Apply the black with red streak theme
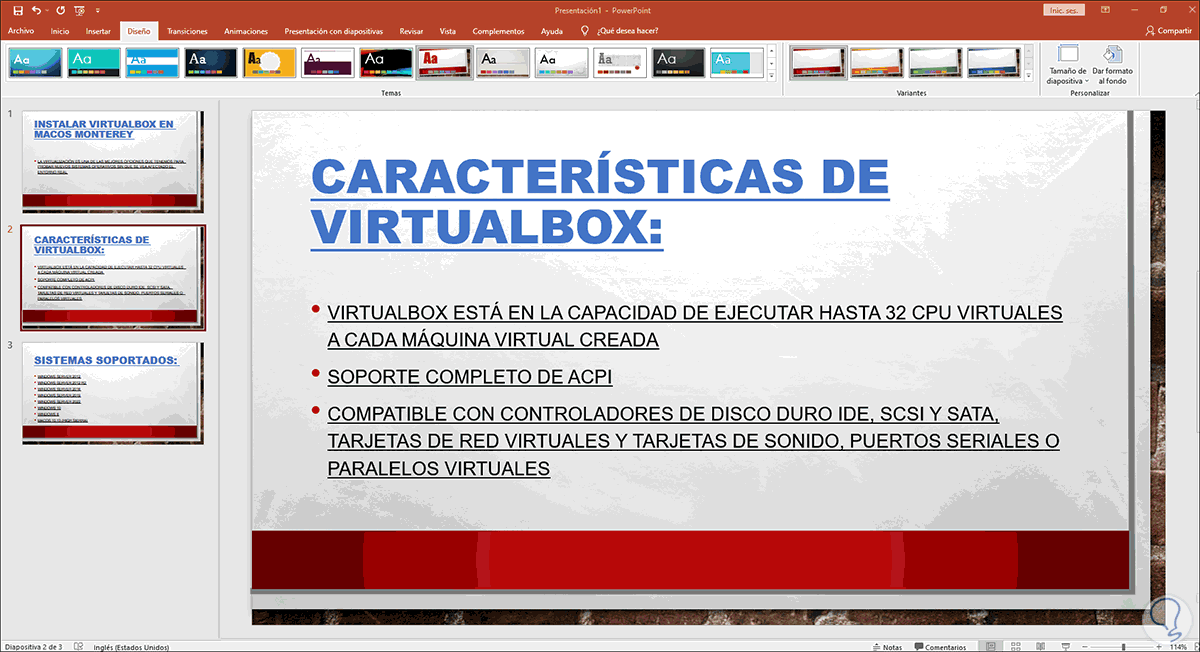 [x=386, y=63]
